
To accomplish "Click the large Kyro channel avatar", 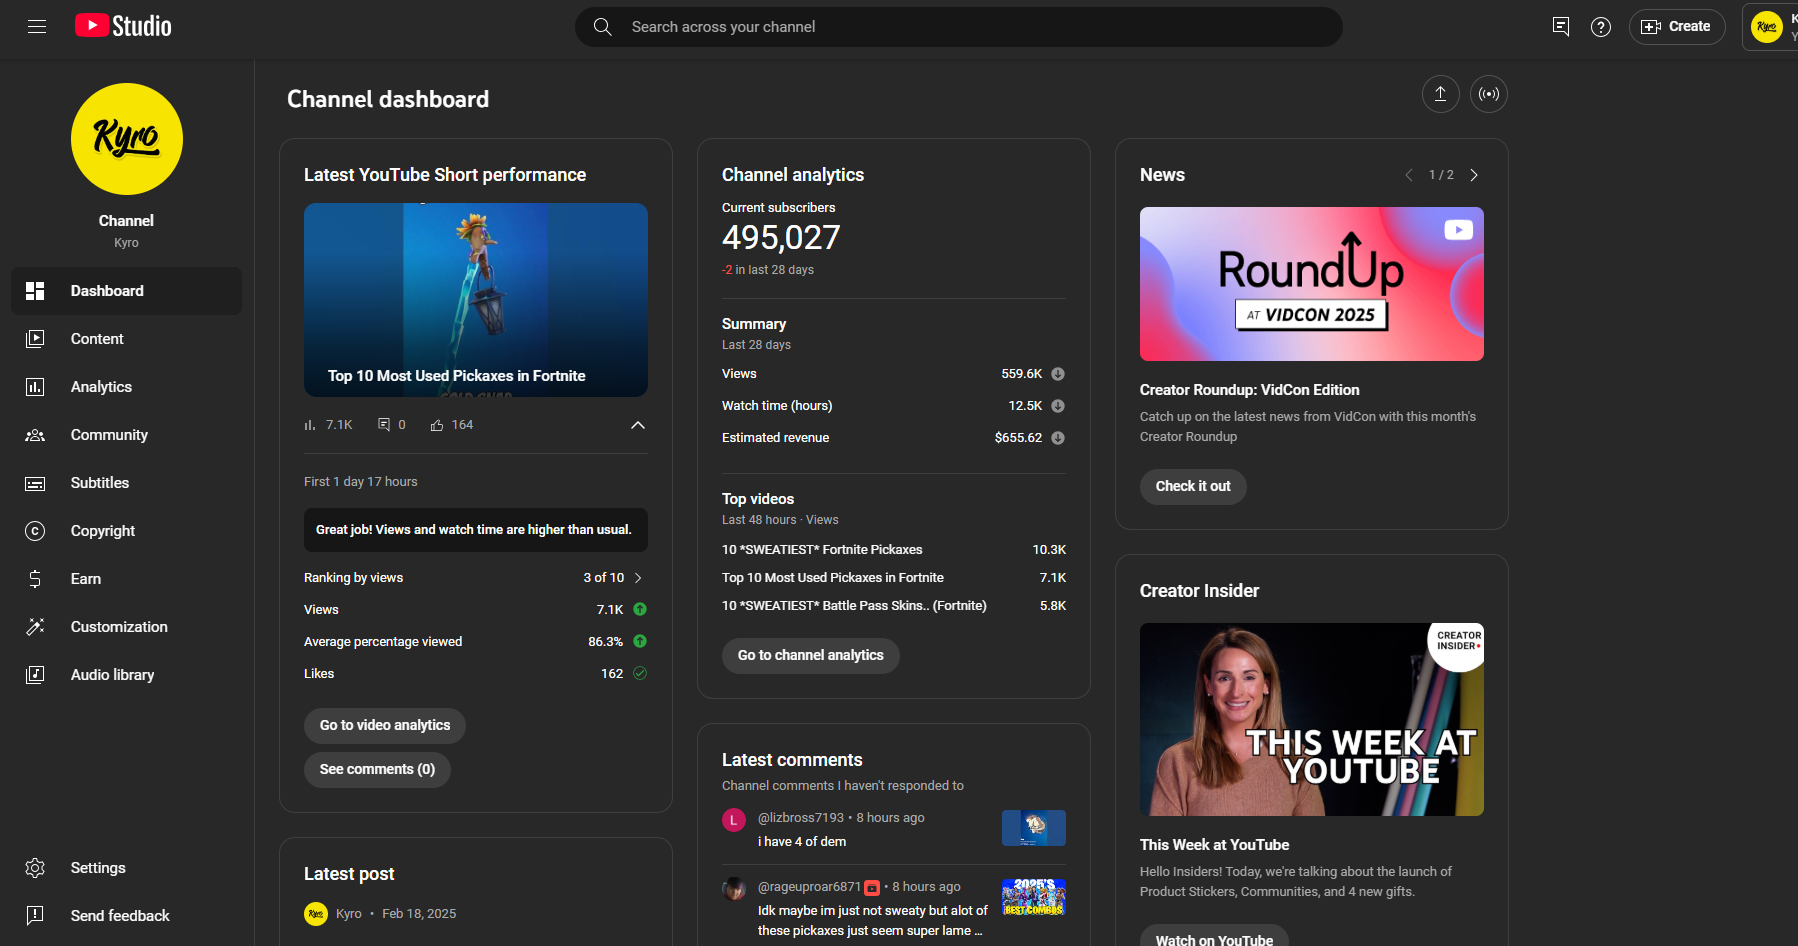I will tap(127, 139).
